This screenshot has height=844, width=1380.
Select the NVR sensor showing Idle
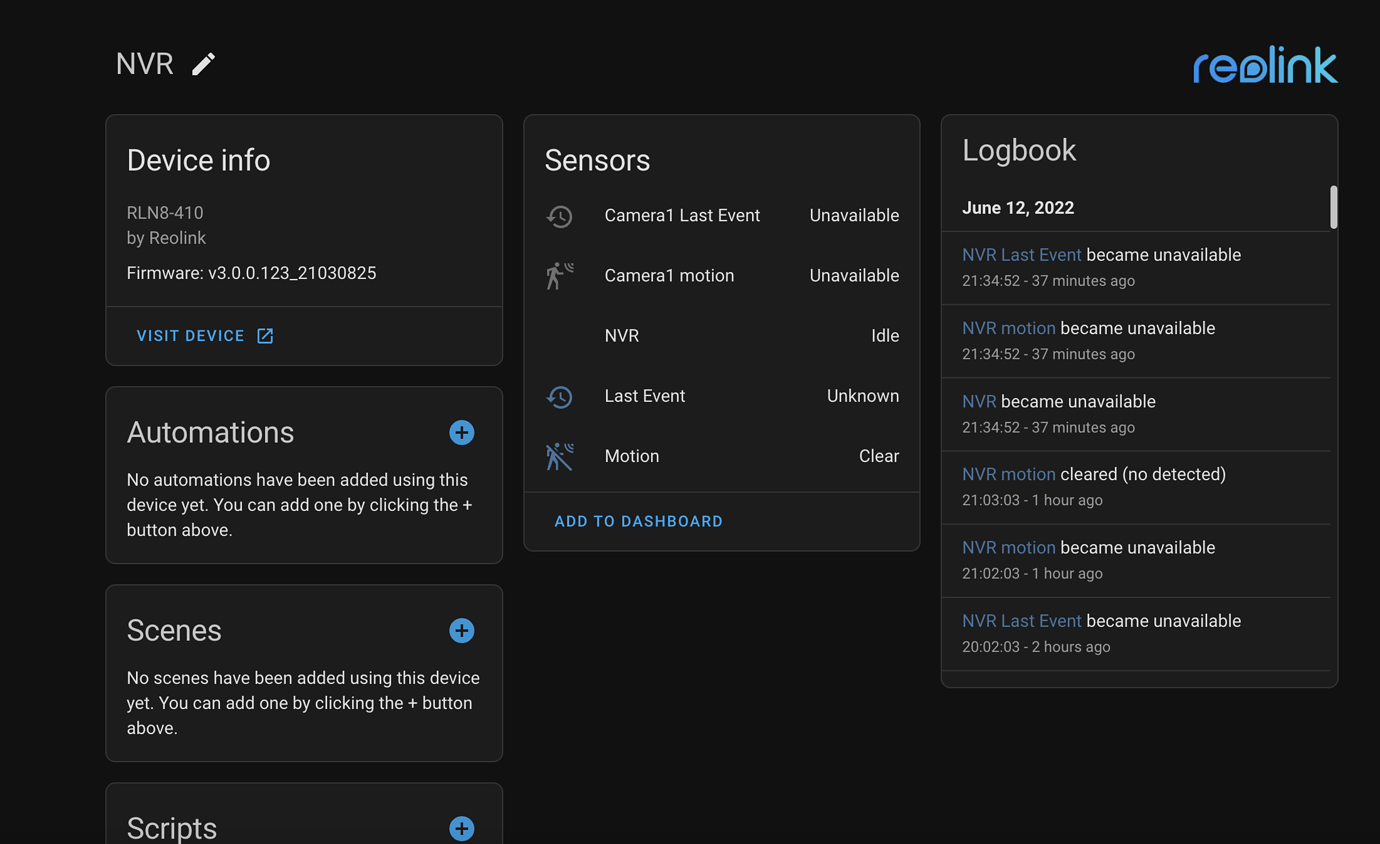[x=622, y=336]
